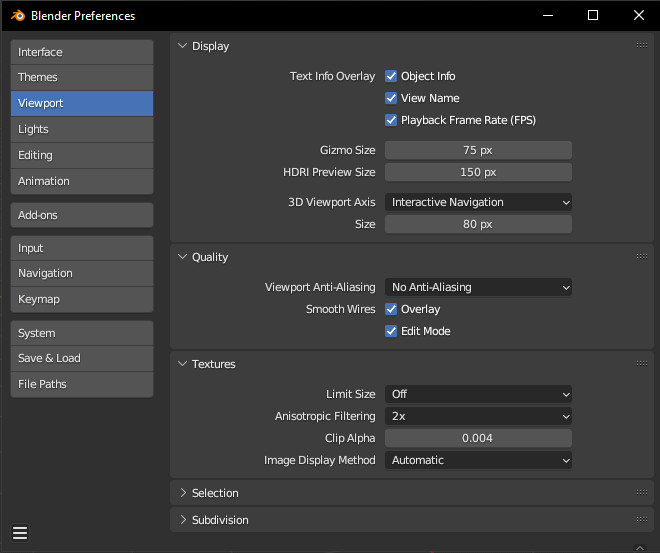The image size is (660, 553).
Task: Collapse the Quality panel
Action: [182, 257]
